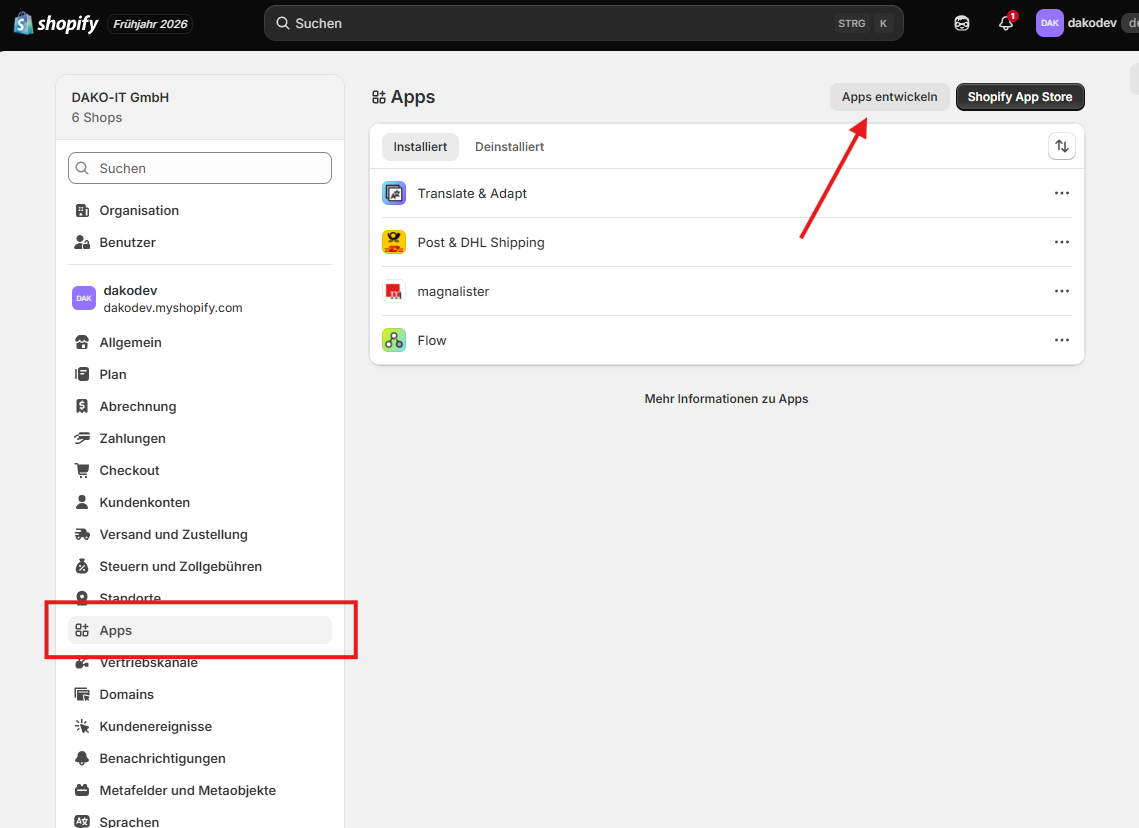This screenshot has height=828, width=1139.
Task: Open Versand und Zustellung settings
Action: pos(200,534)
